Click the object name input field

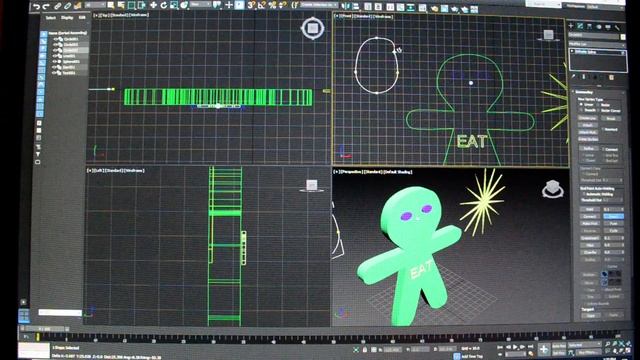[x=594, y=36]
